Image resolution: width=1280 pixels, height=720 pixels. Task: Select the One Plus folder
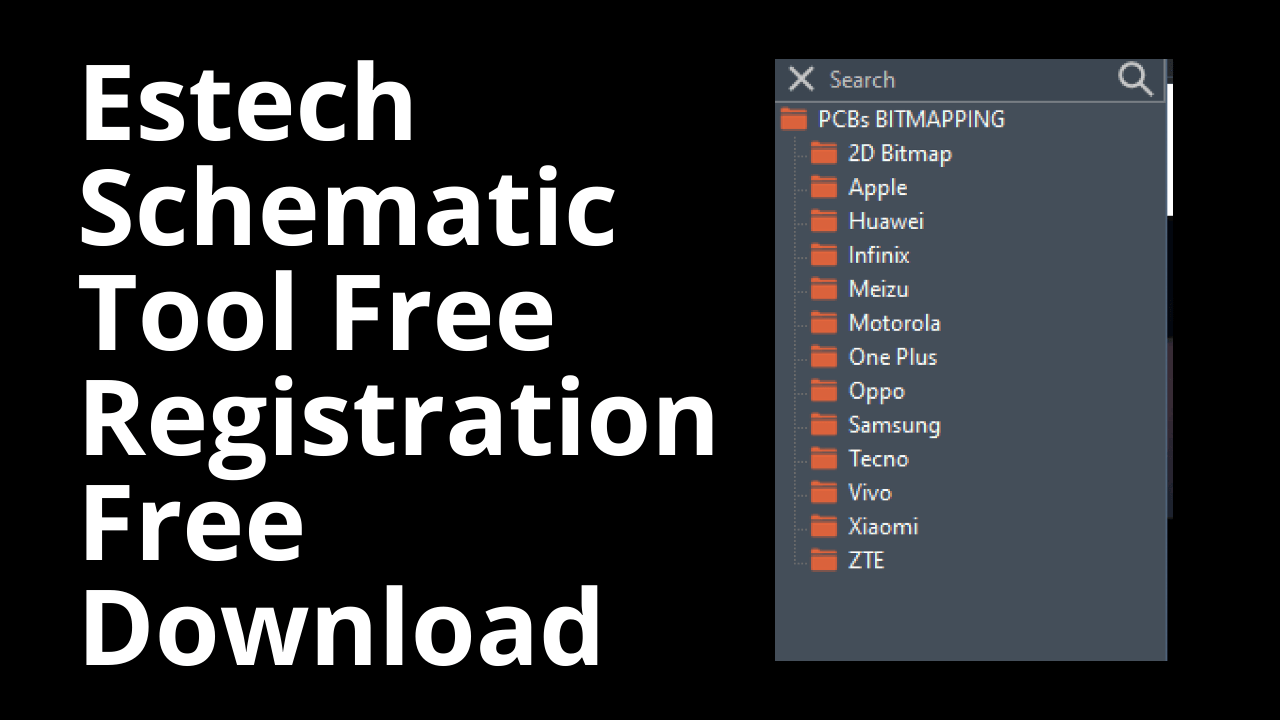[893, 356]
